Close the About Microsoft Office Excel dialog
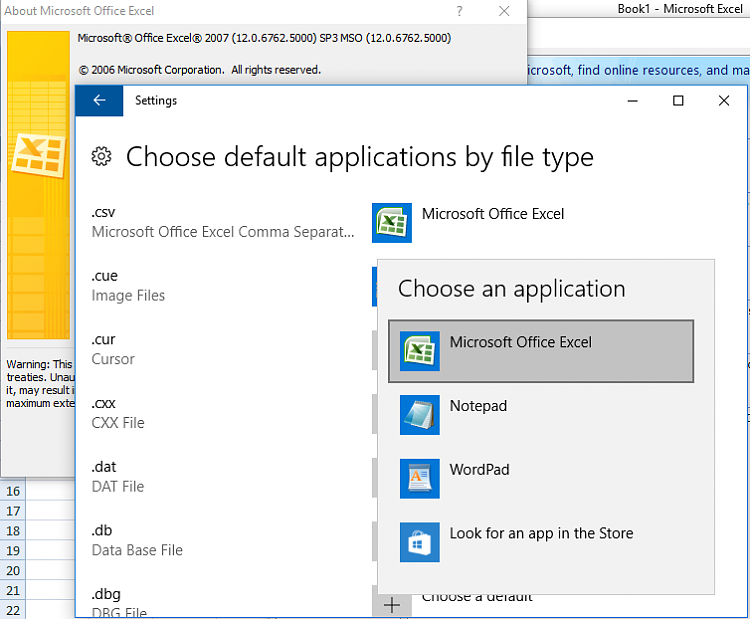Viewport: 750px width, 619px height. (x=504, y=11)
